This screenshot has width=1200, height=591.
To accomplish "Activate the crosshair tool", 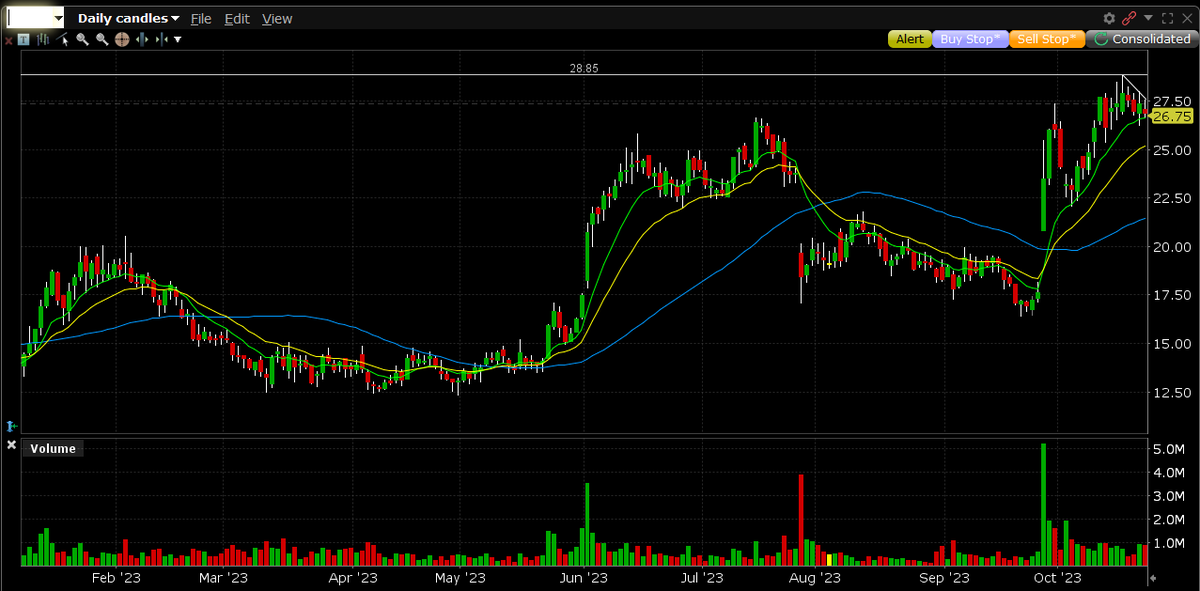I will coord(122,39).
